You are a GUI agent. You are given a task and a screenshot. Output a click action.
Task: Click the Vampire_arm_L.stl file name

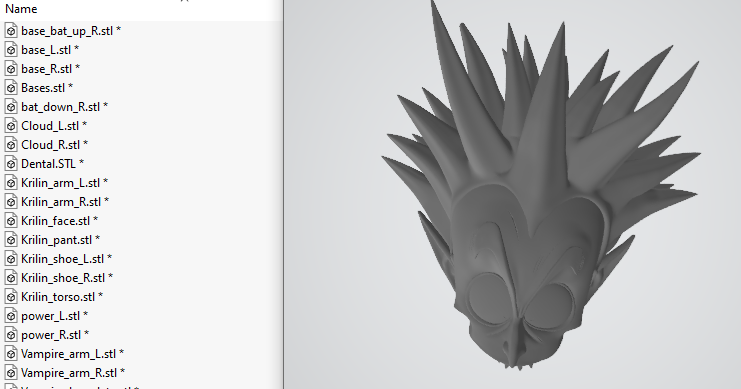pos(72,354)
